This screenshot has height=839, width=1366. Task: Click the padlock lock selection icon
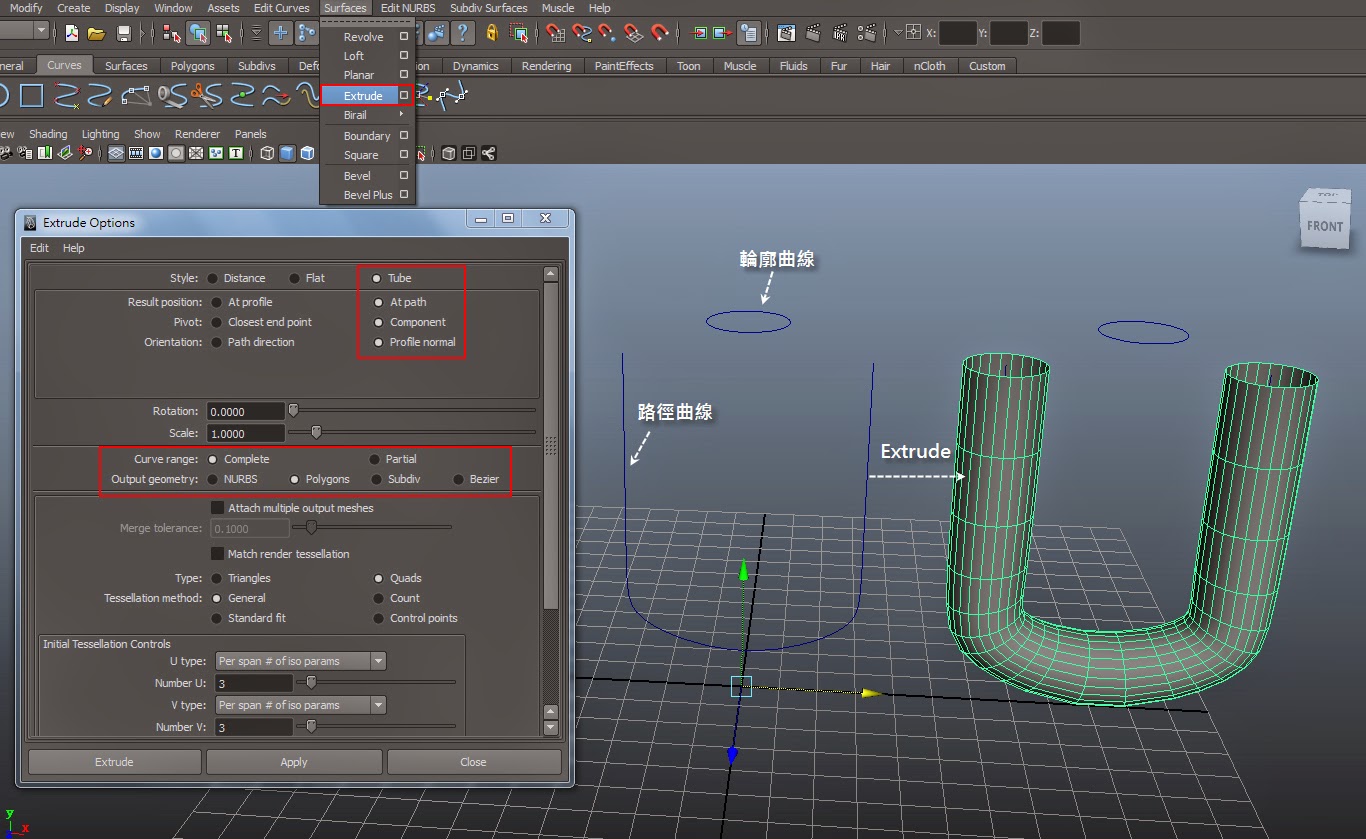[492, 33]
